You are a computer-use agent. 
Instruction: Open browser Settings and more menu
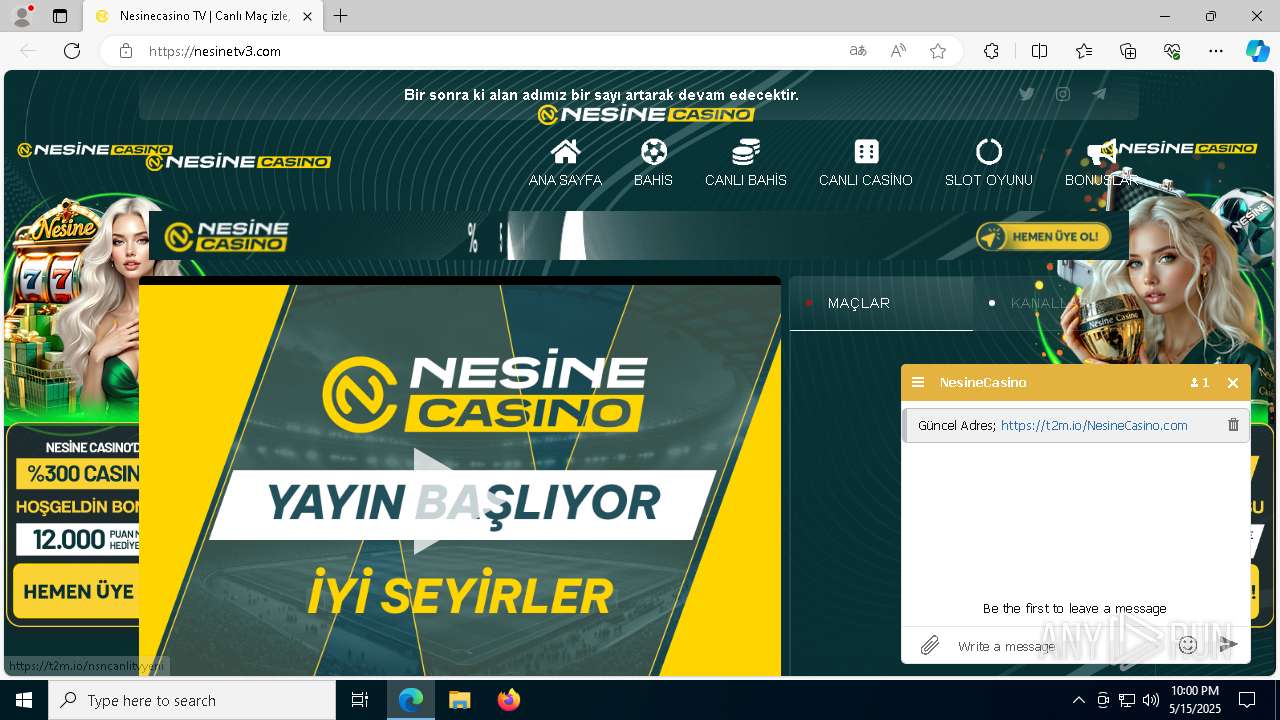click(x=1216, y=51)
